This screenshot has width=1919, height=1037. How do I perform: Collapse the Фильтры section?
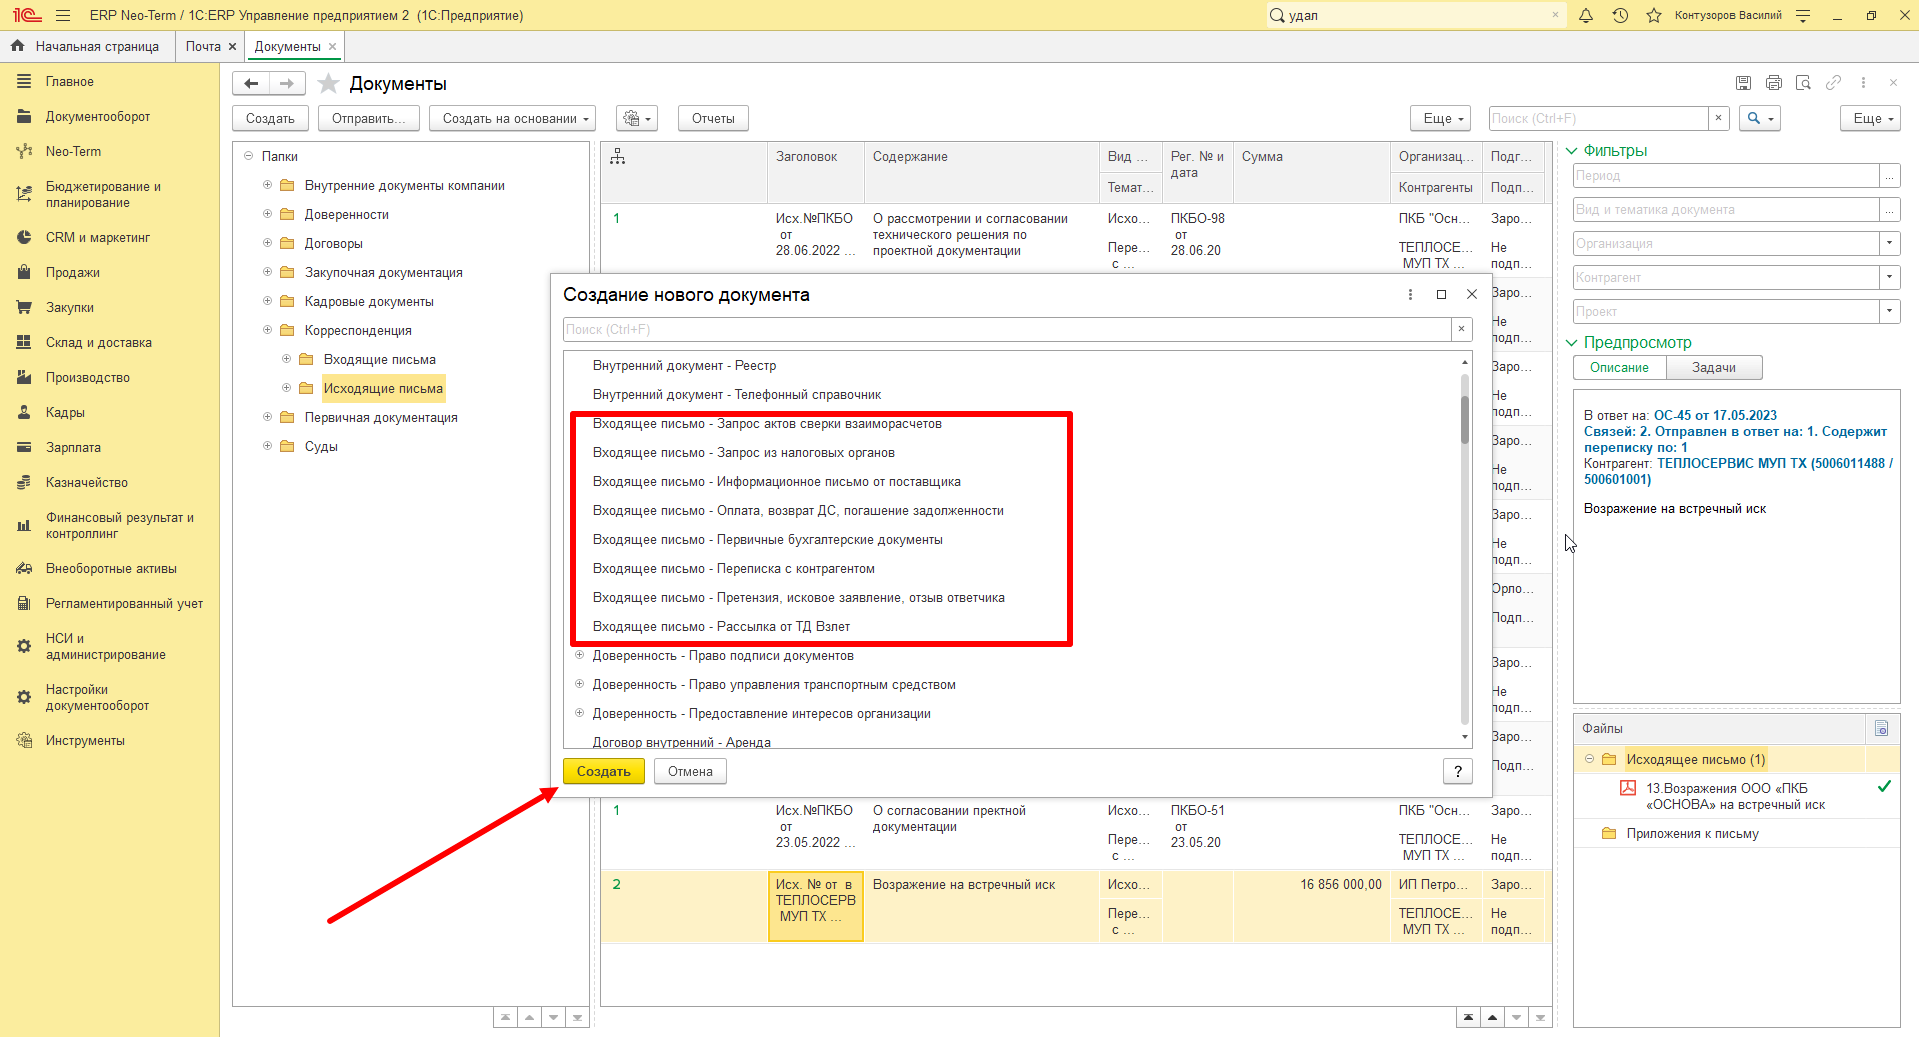click(1571, 151)
